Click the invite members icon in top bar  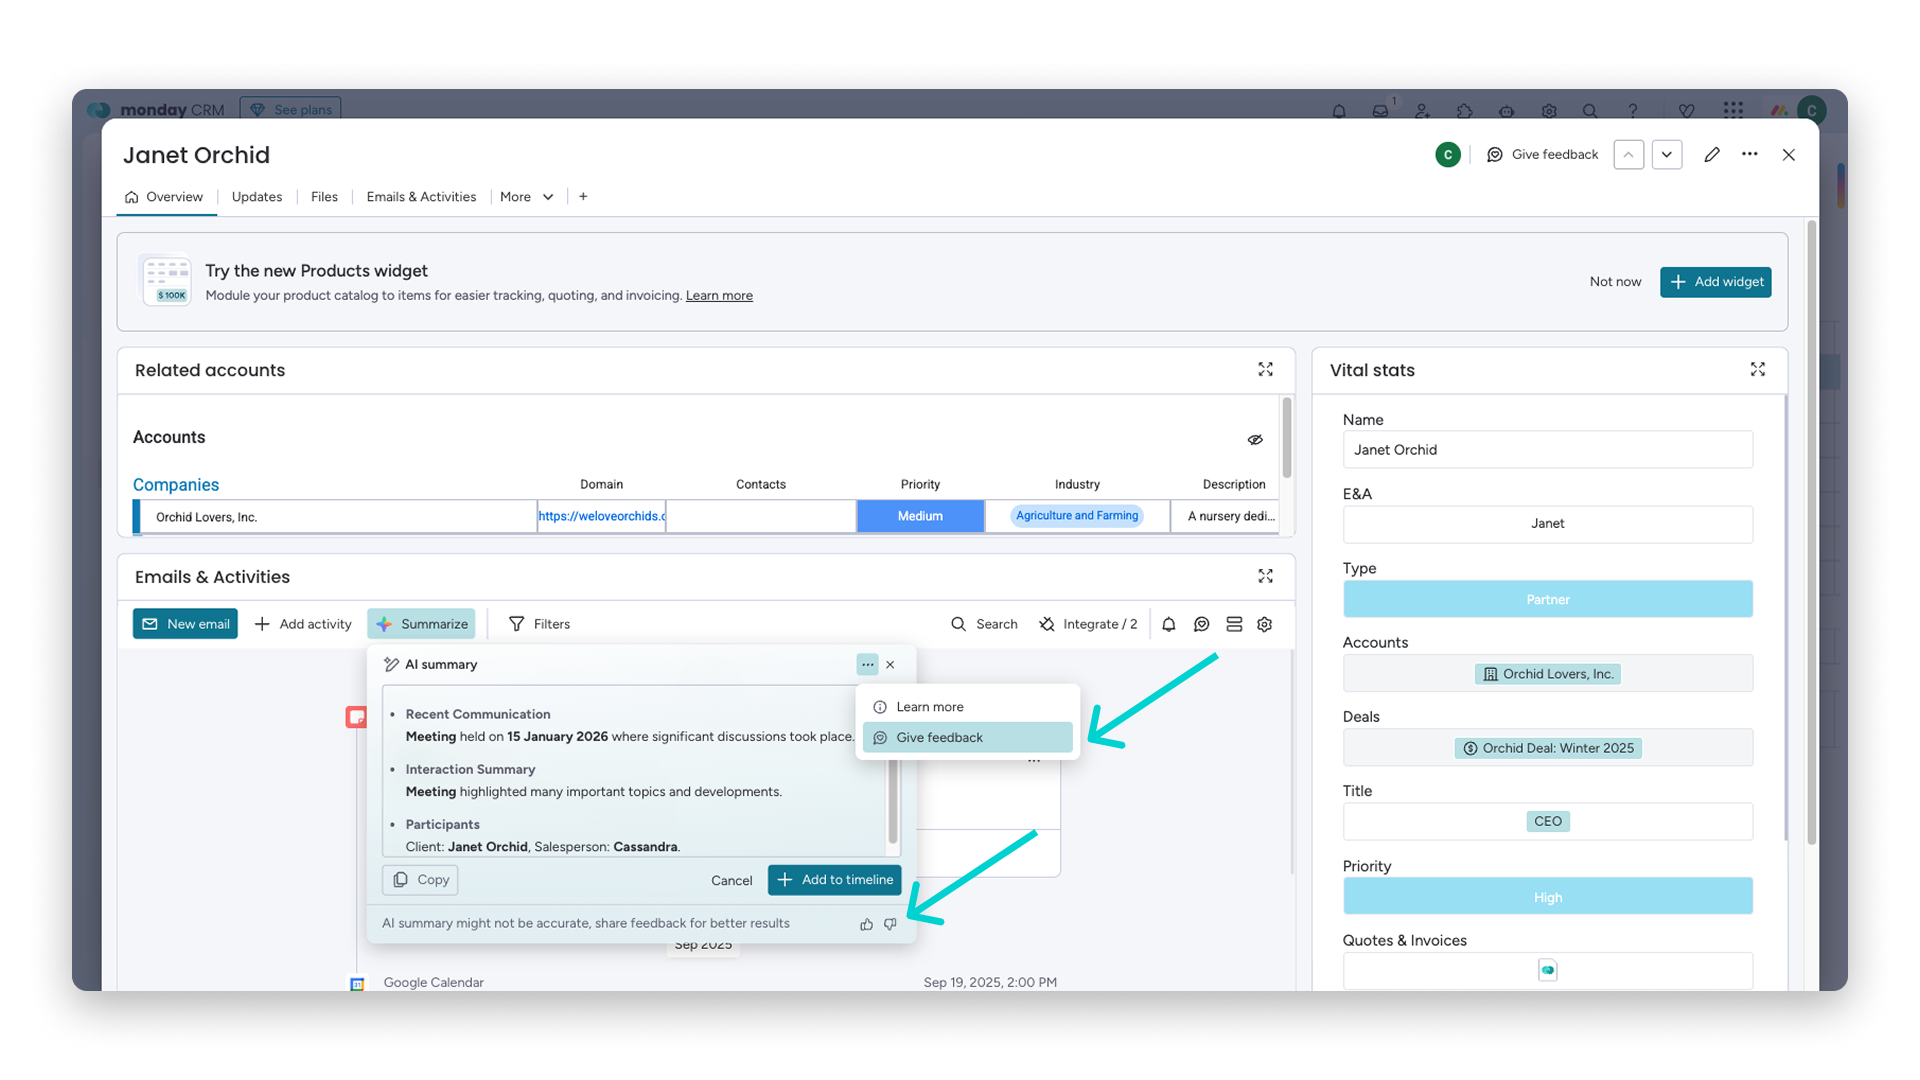click(1423, 111)
